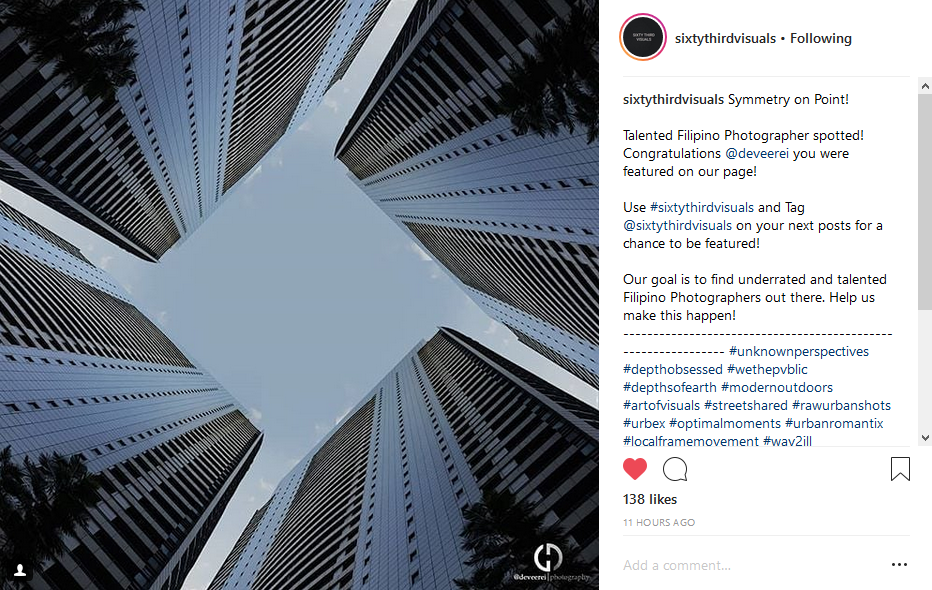Viewport: 932px width, 590px height.
Task: Open the #sixtythirdvisuals hashtag link
Action: point(701,207)
